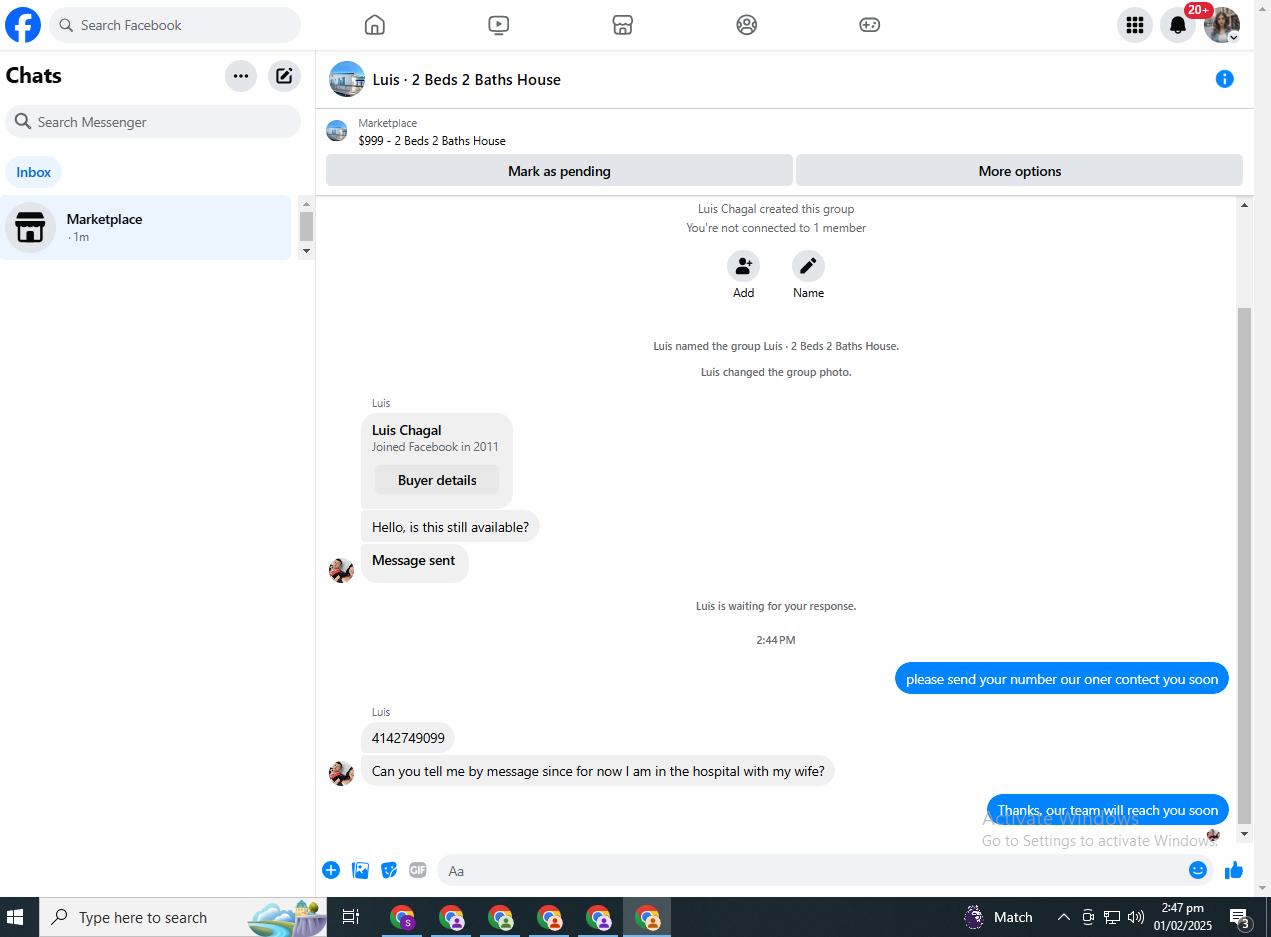This screenshot has width=1271, height=937.
Task: Open the Groups icon in top navigation
Action: (747, 25)
